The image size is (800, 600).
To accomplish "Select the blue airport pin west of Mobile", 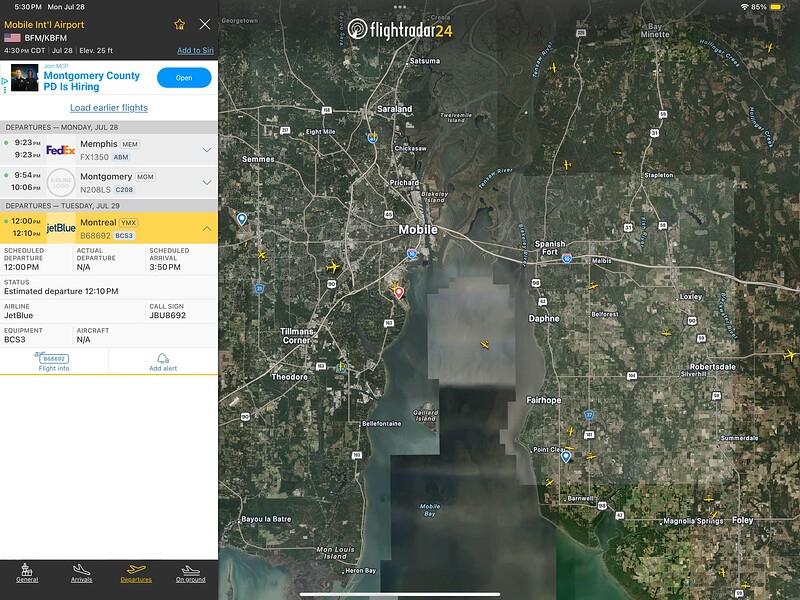I will [242, 219].
